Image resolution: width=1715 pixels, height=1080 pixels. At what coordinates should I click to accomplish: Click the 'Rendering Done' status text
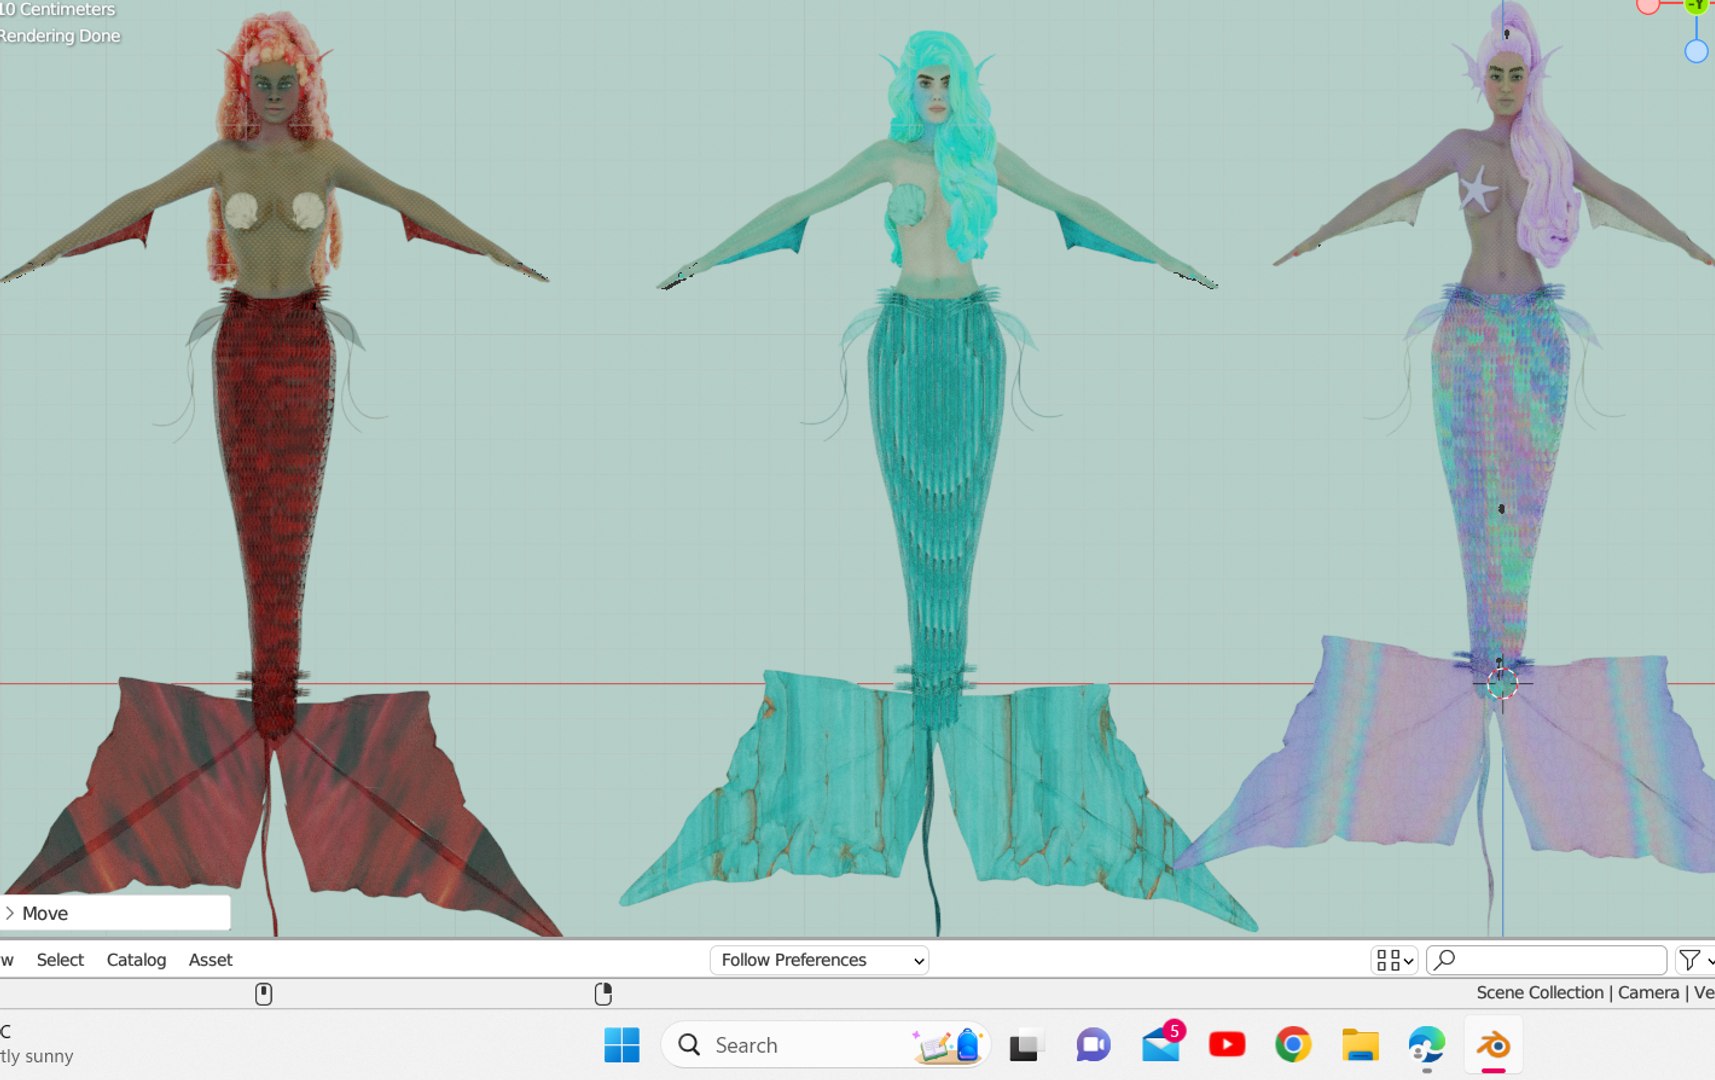pos(60,36)
